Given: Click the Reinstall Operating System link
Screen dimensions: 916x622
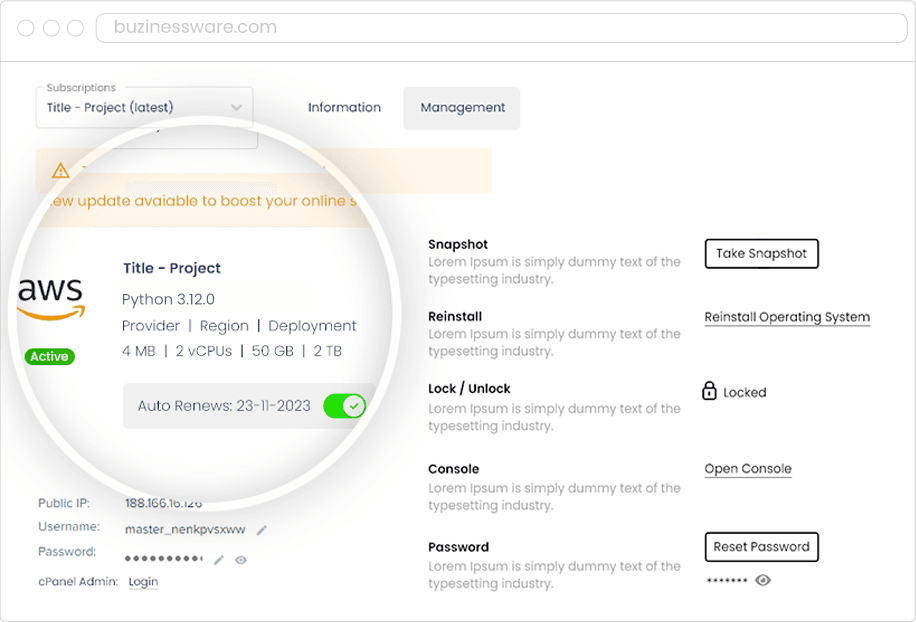Looking at the screenshot, I should (x=787, y=317).
